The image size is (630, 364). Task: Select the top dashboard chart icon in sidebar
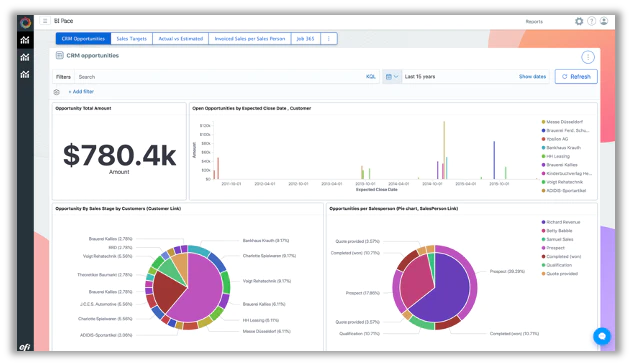click(x=25, y=40)
